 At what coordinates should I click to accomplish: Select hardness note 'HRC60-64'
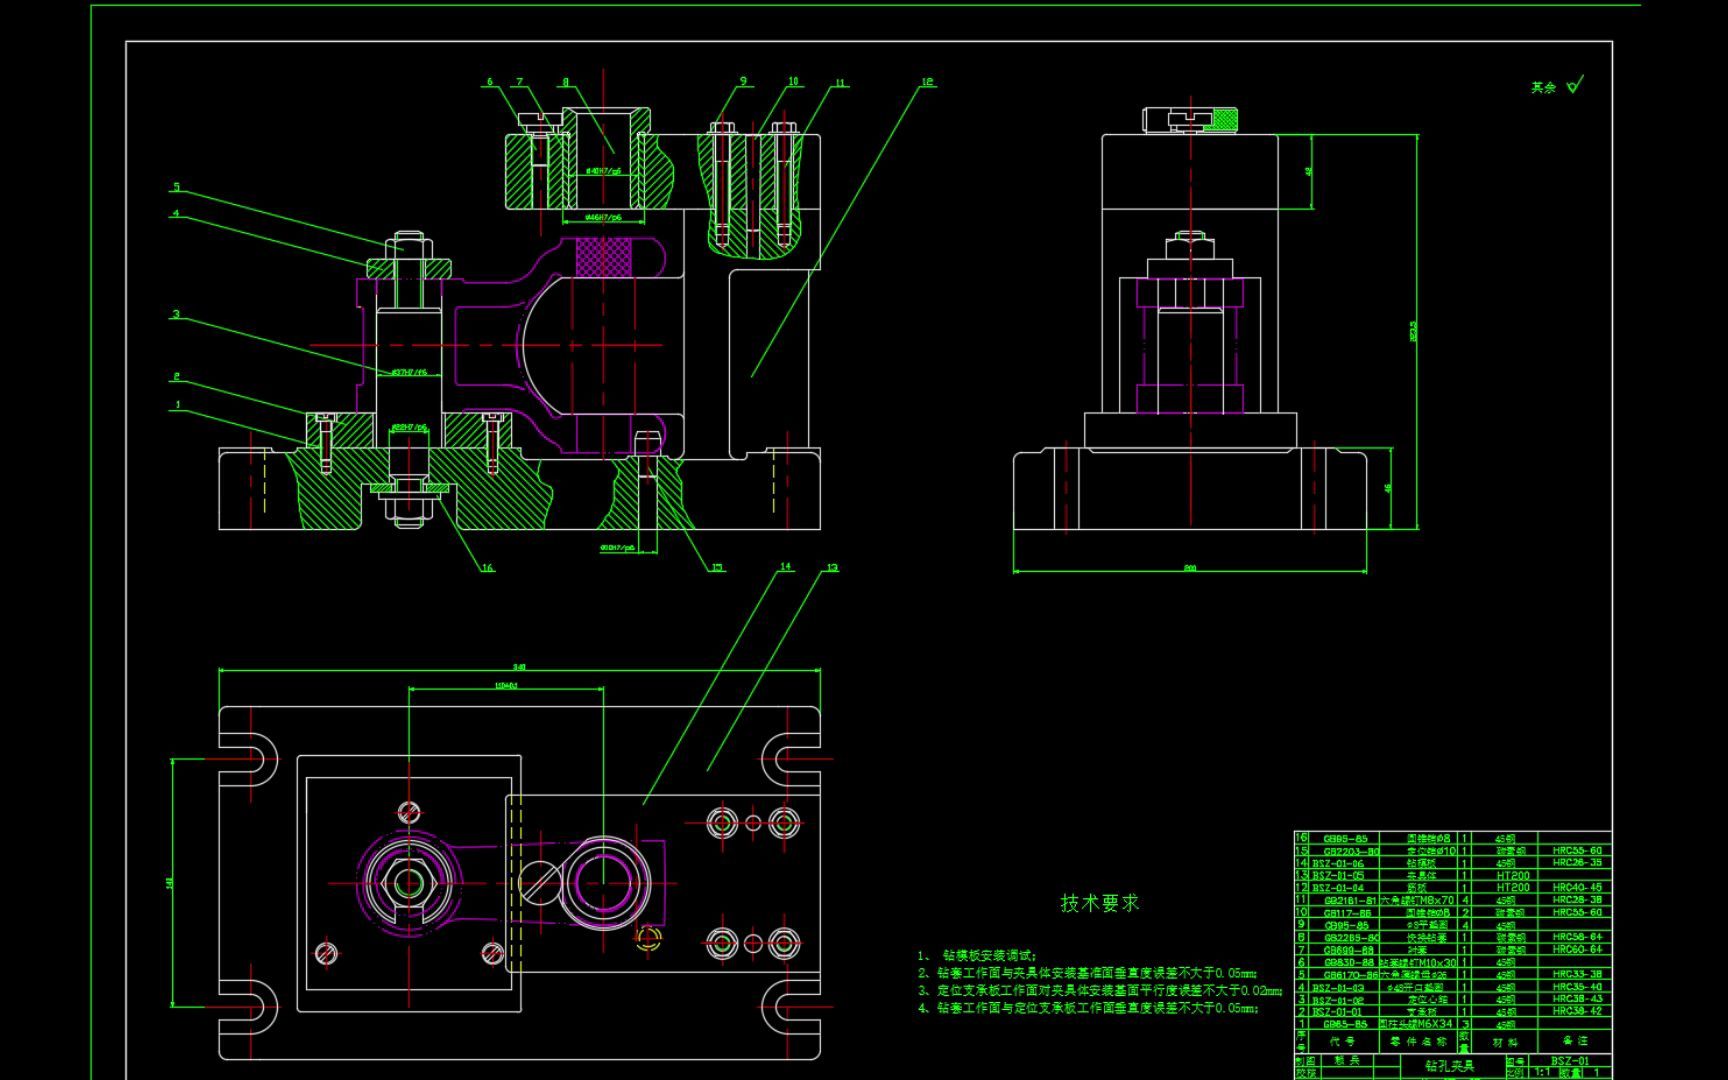coord(1578,949)
